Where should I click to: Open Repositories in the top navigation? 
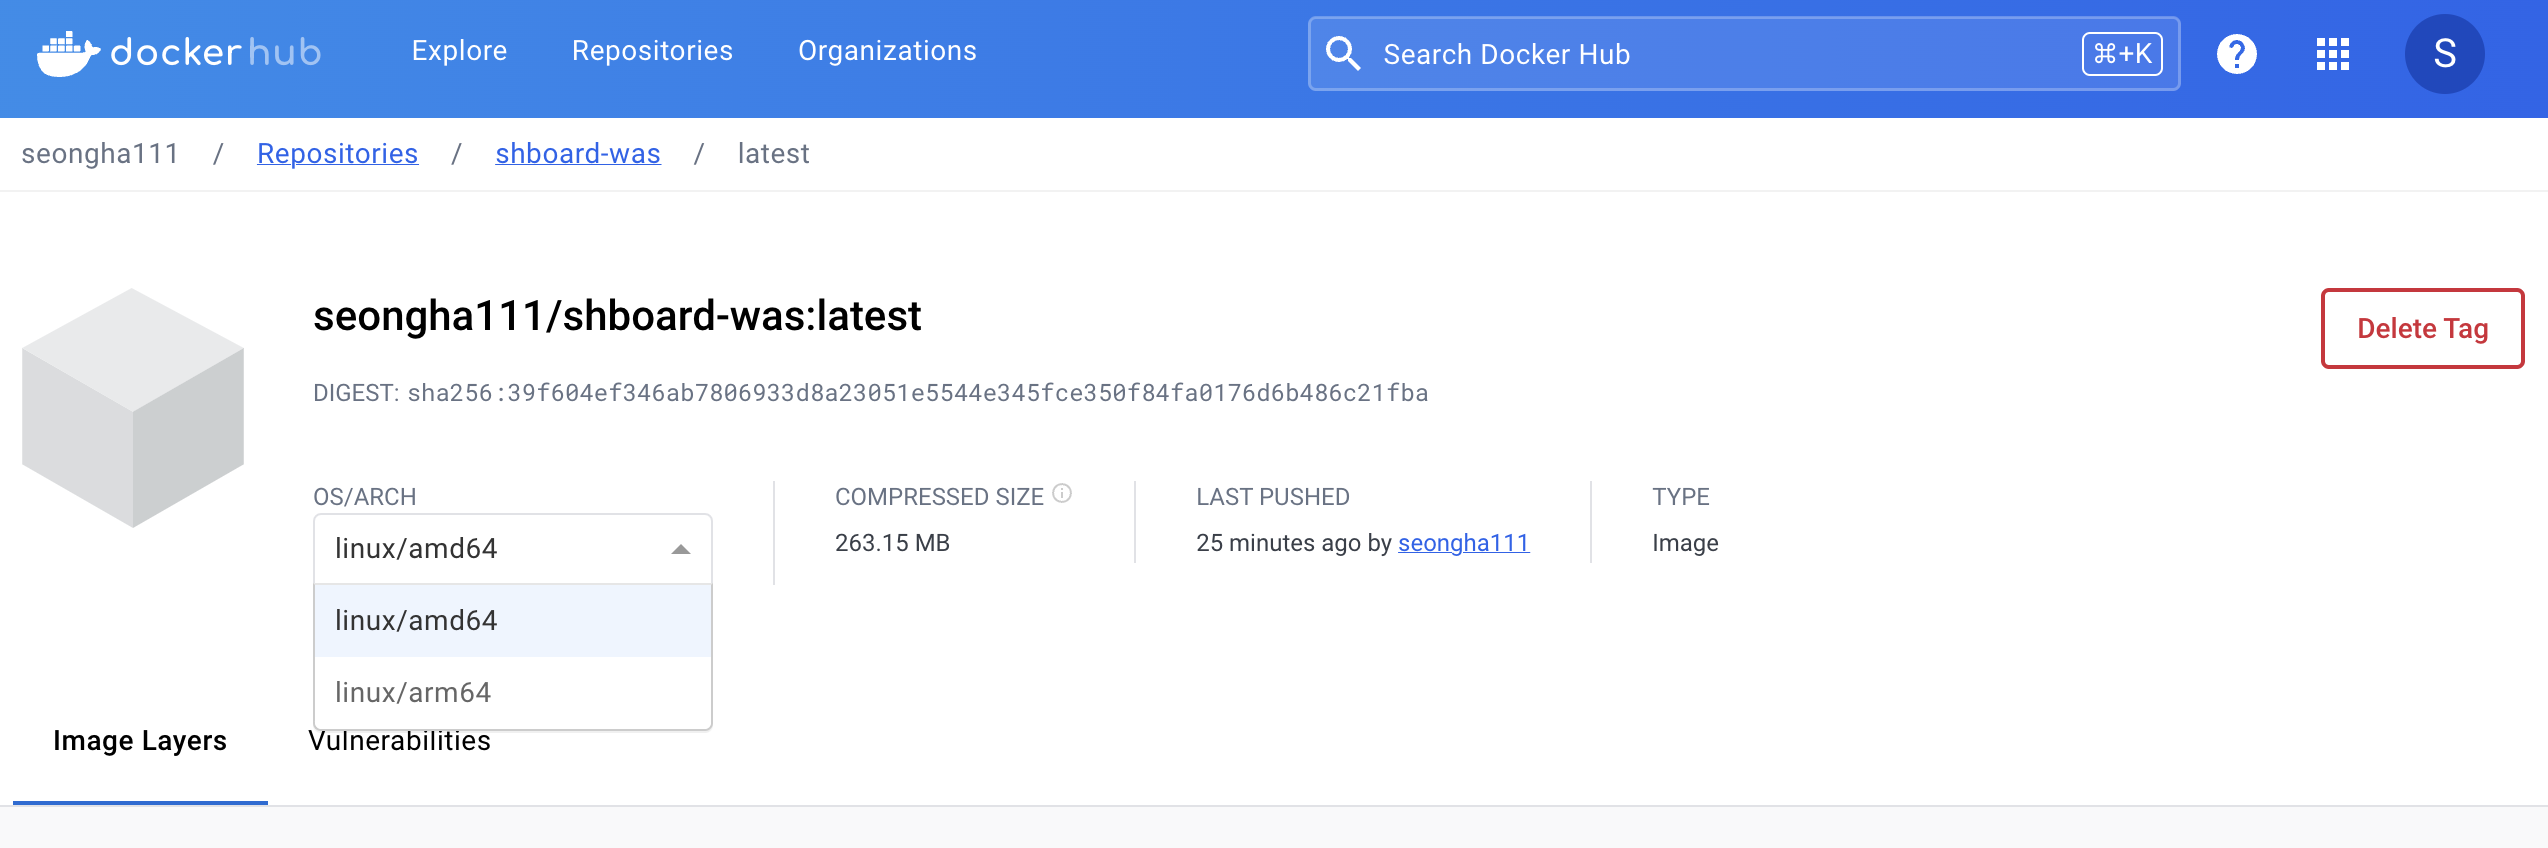[652, 51]
